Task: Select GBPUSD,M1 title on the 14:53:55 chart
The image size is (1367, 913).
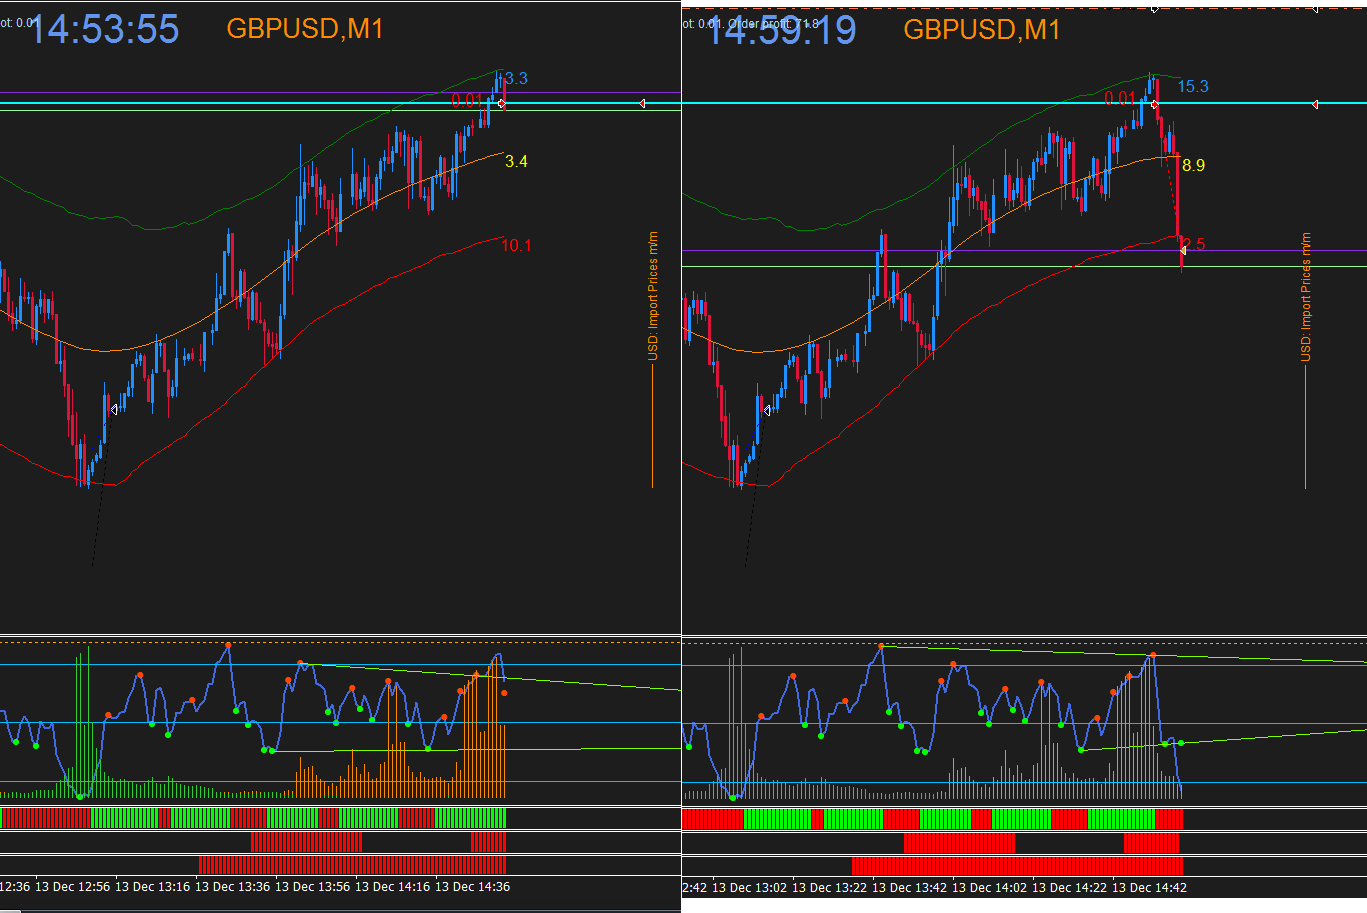Action: (305, 28)
